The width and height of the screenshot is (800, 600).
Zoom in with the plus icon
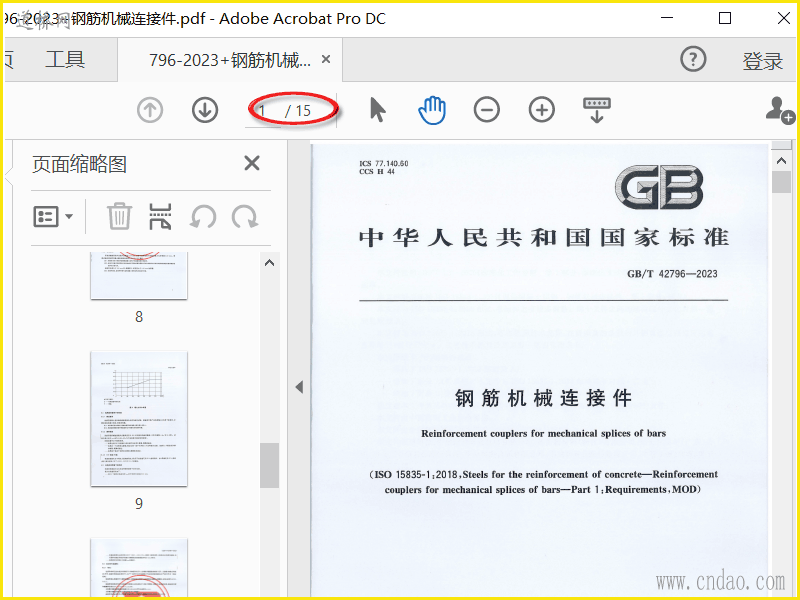542,110
